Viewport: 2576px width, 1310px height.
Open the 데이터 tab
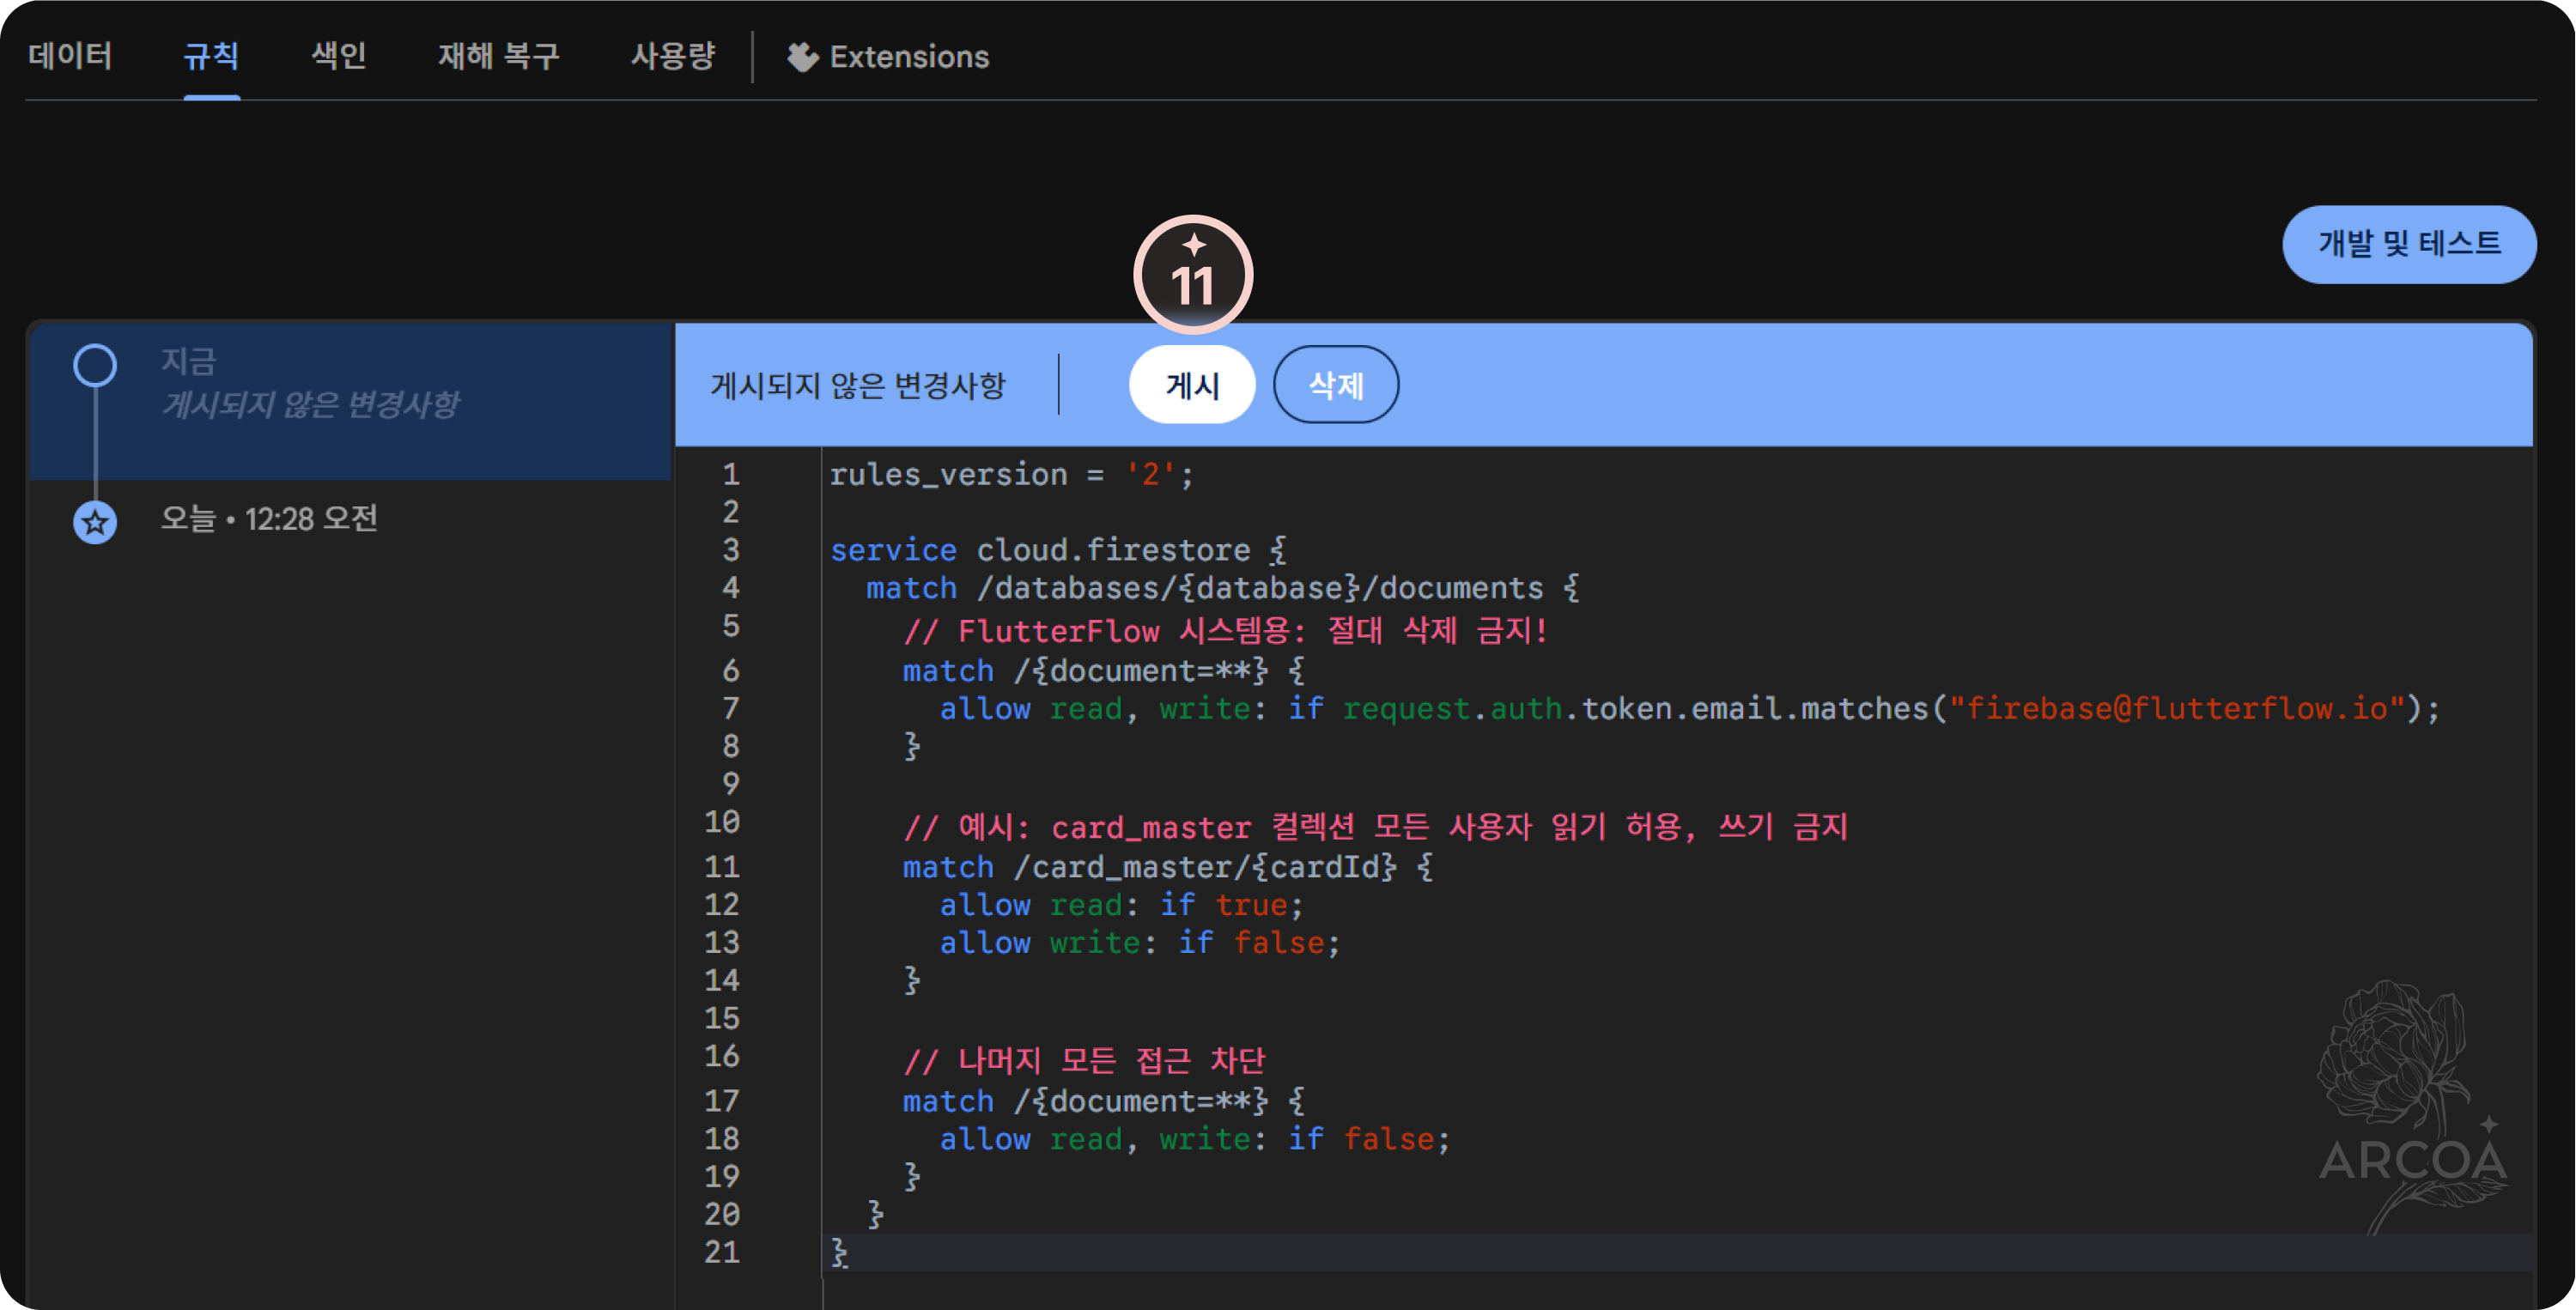[70, 56]
